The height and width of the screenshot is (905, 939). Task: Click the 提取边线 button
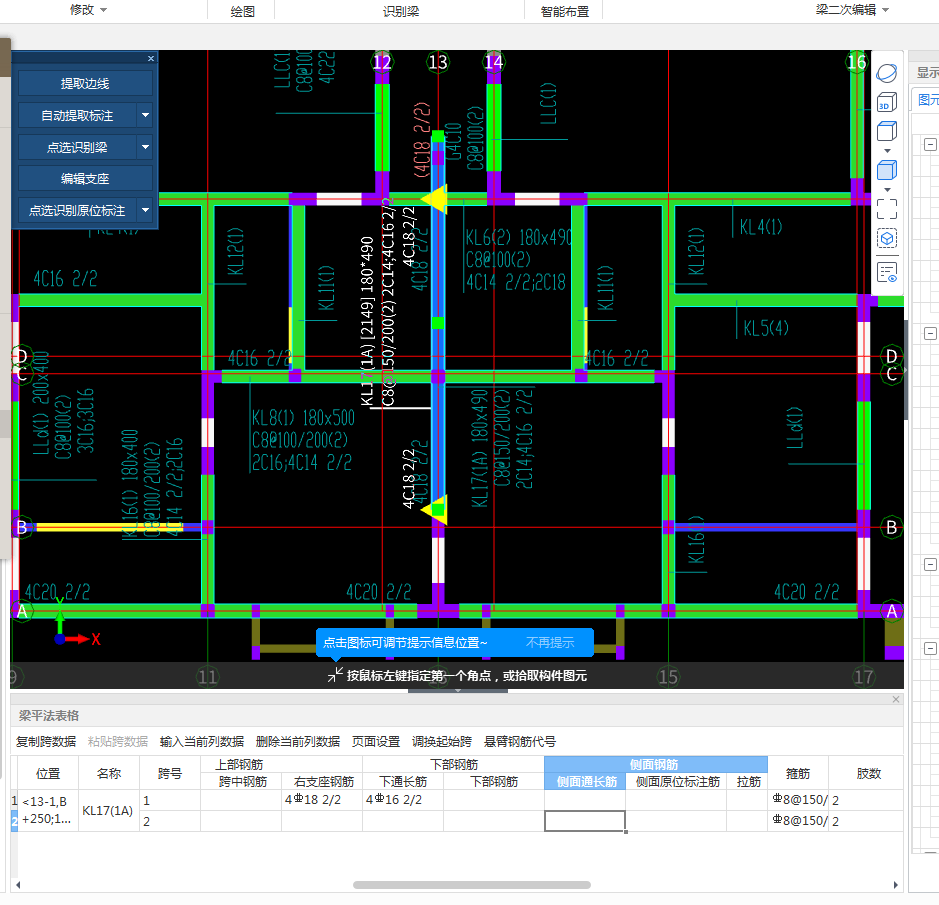coord(85,83)
